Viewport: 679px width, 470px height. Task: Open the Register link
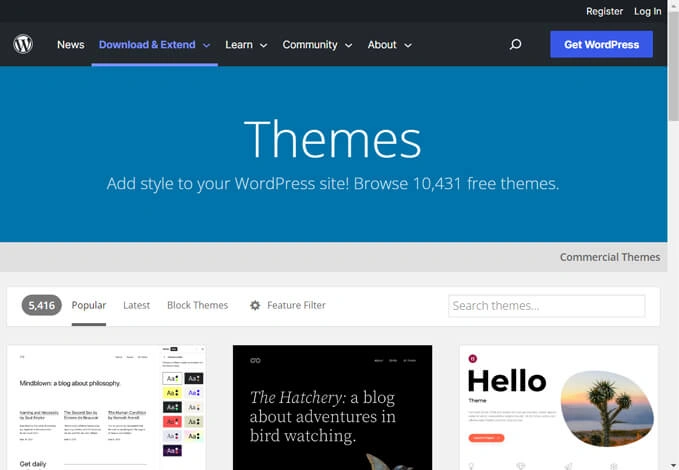coord(604,11)
